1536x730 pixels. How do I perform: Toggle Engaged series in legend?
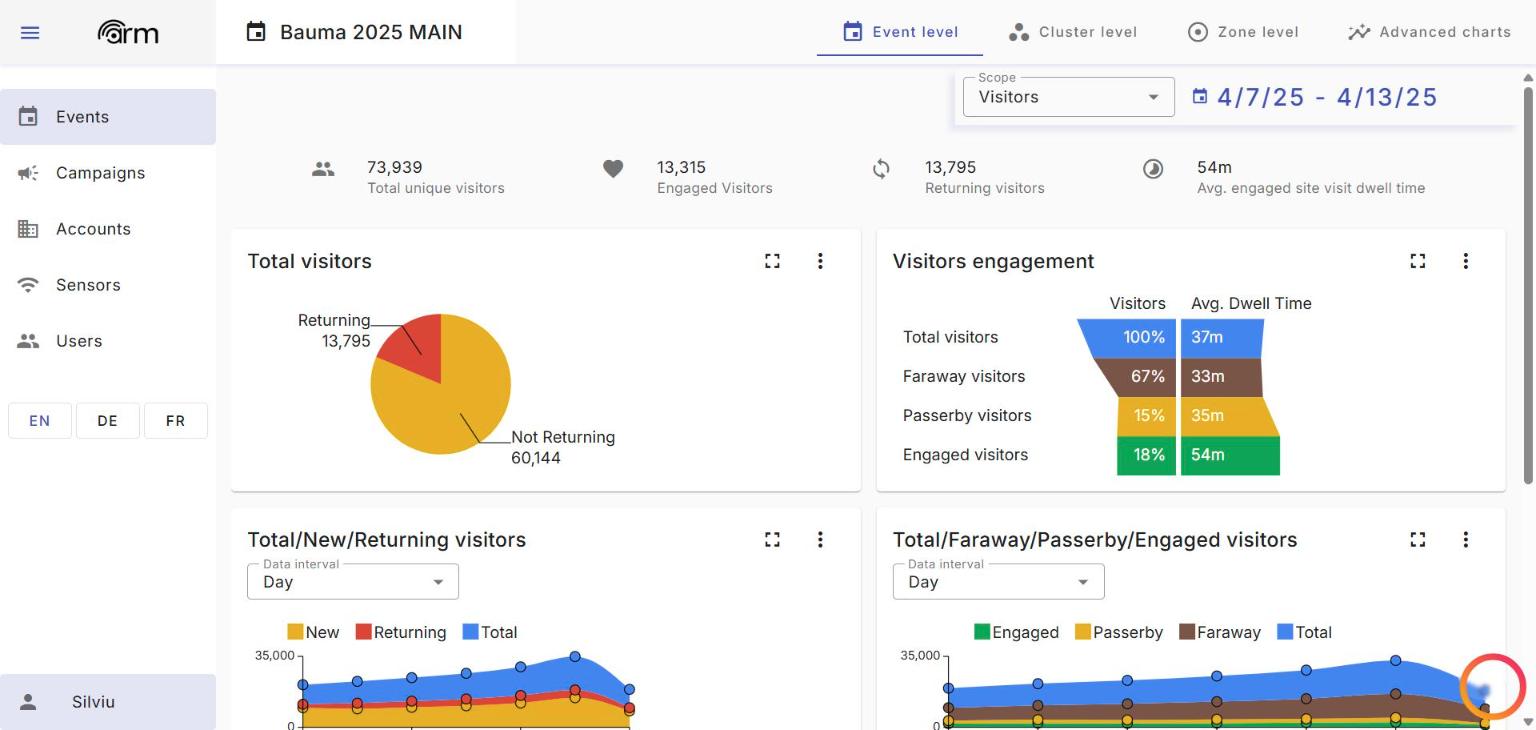[1017, 632]
